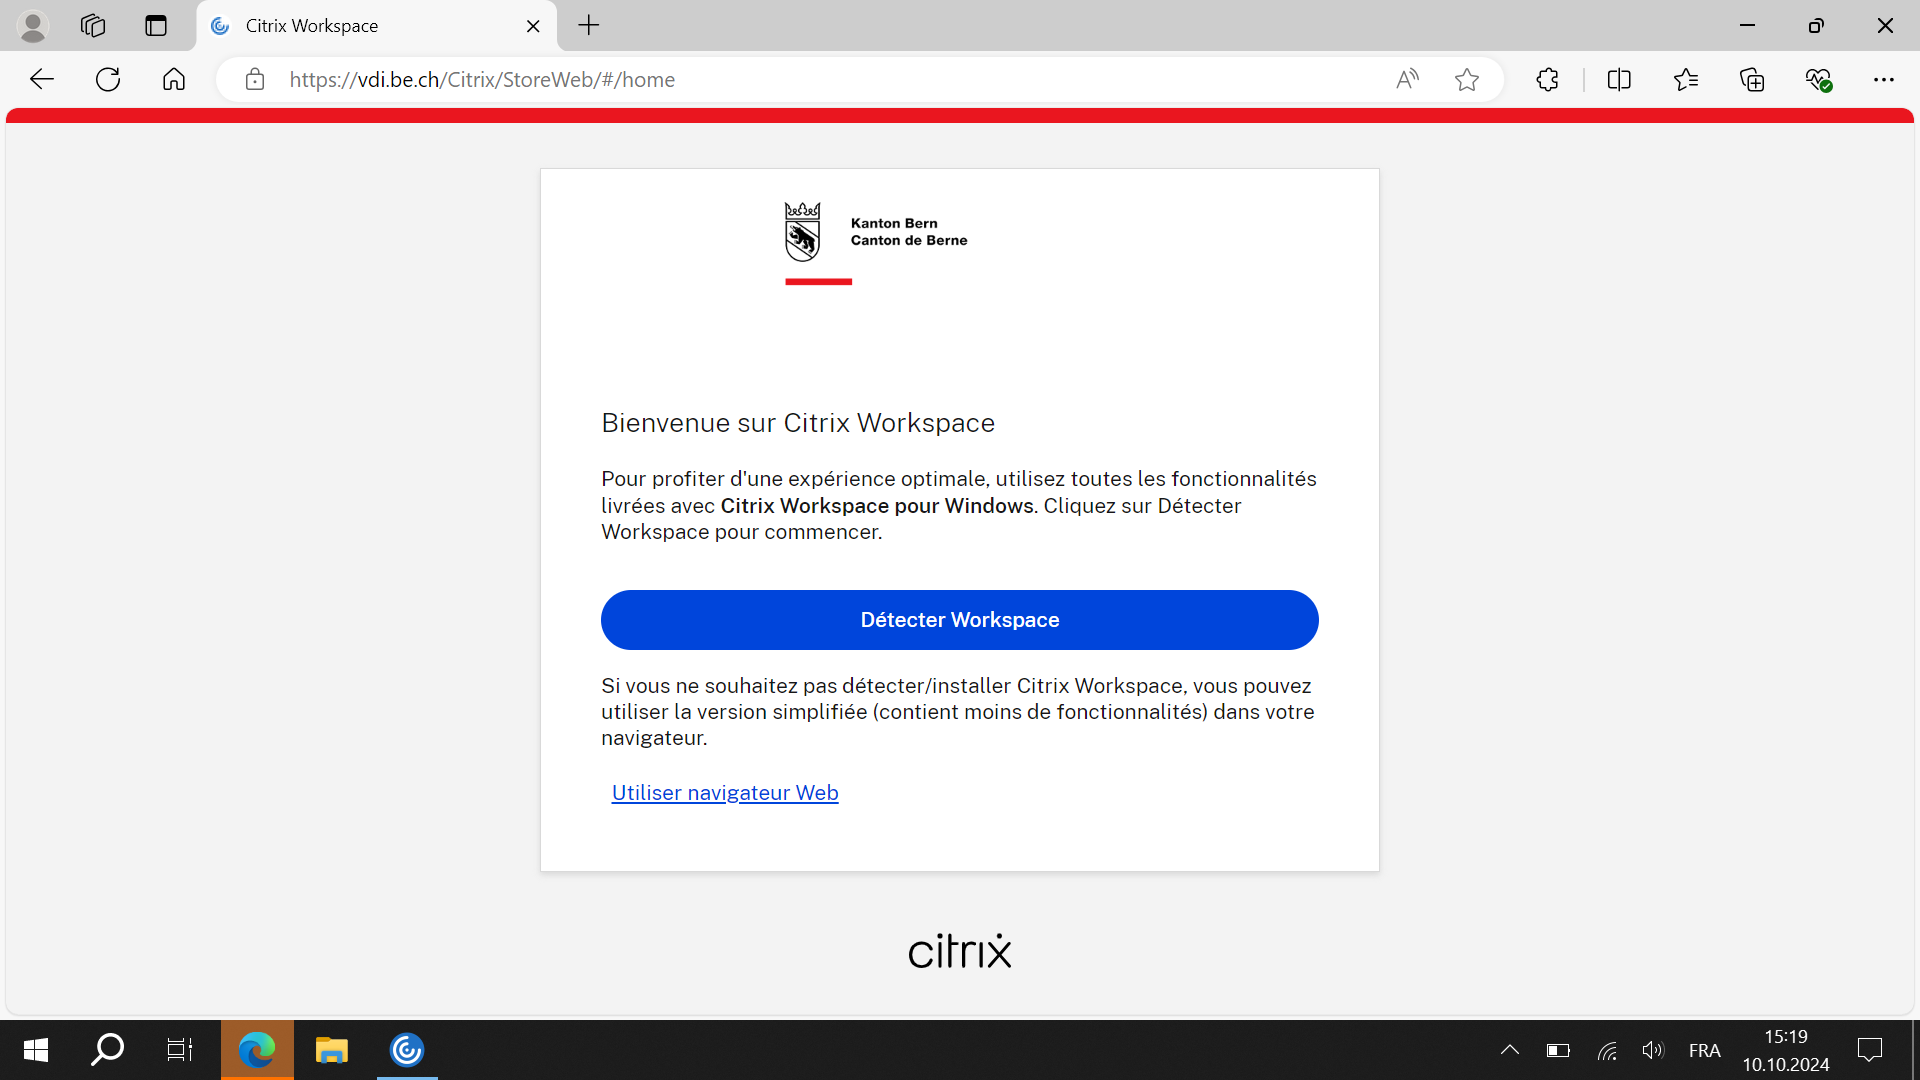
Task: Add this page to favorites
Action: (1467, 80)
